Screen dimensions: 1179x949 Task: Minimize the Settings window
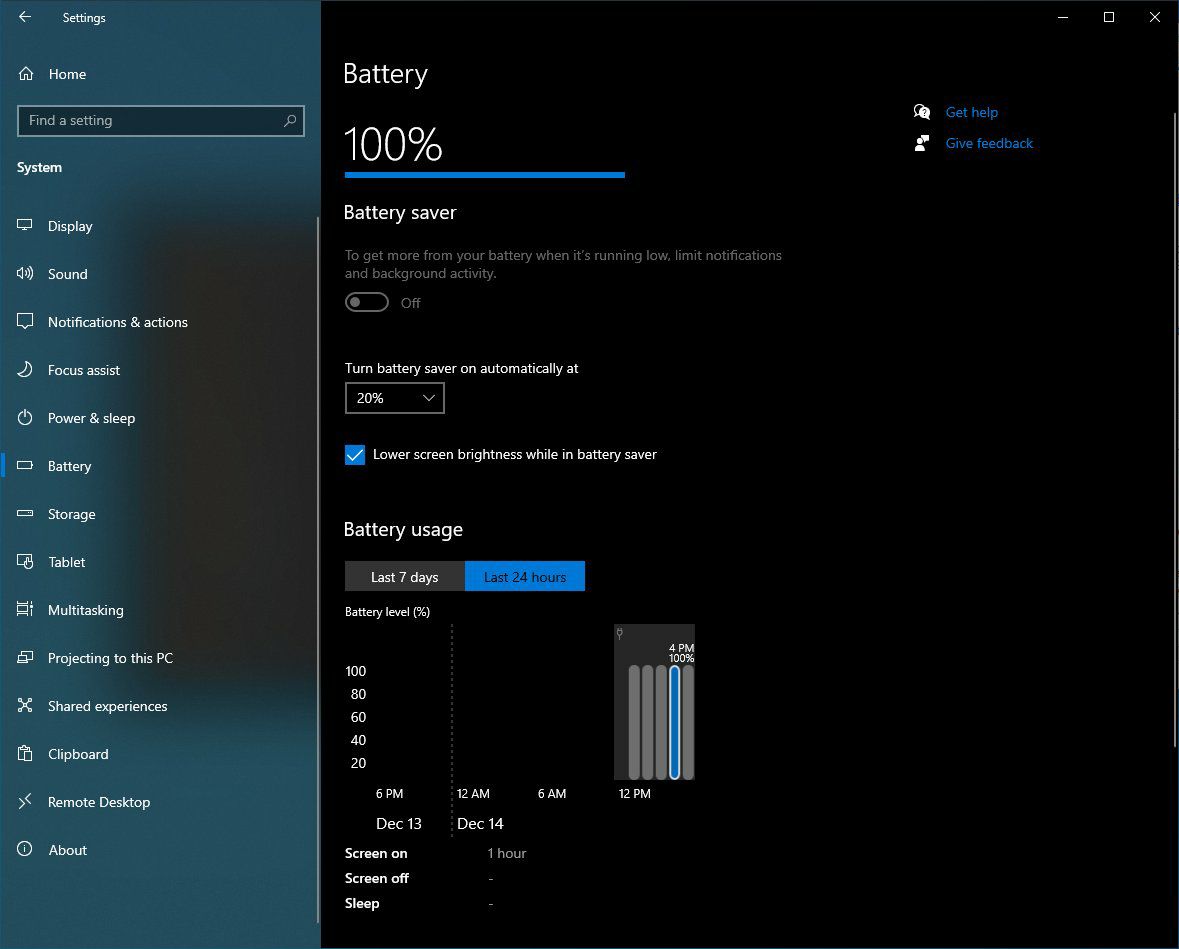click(x=1062, y=17)
